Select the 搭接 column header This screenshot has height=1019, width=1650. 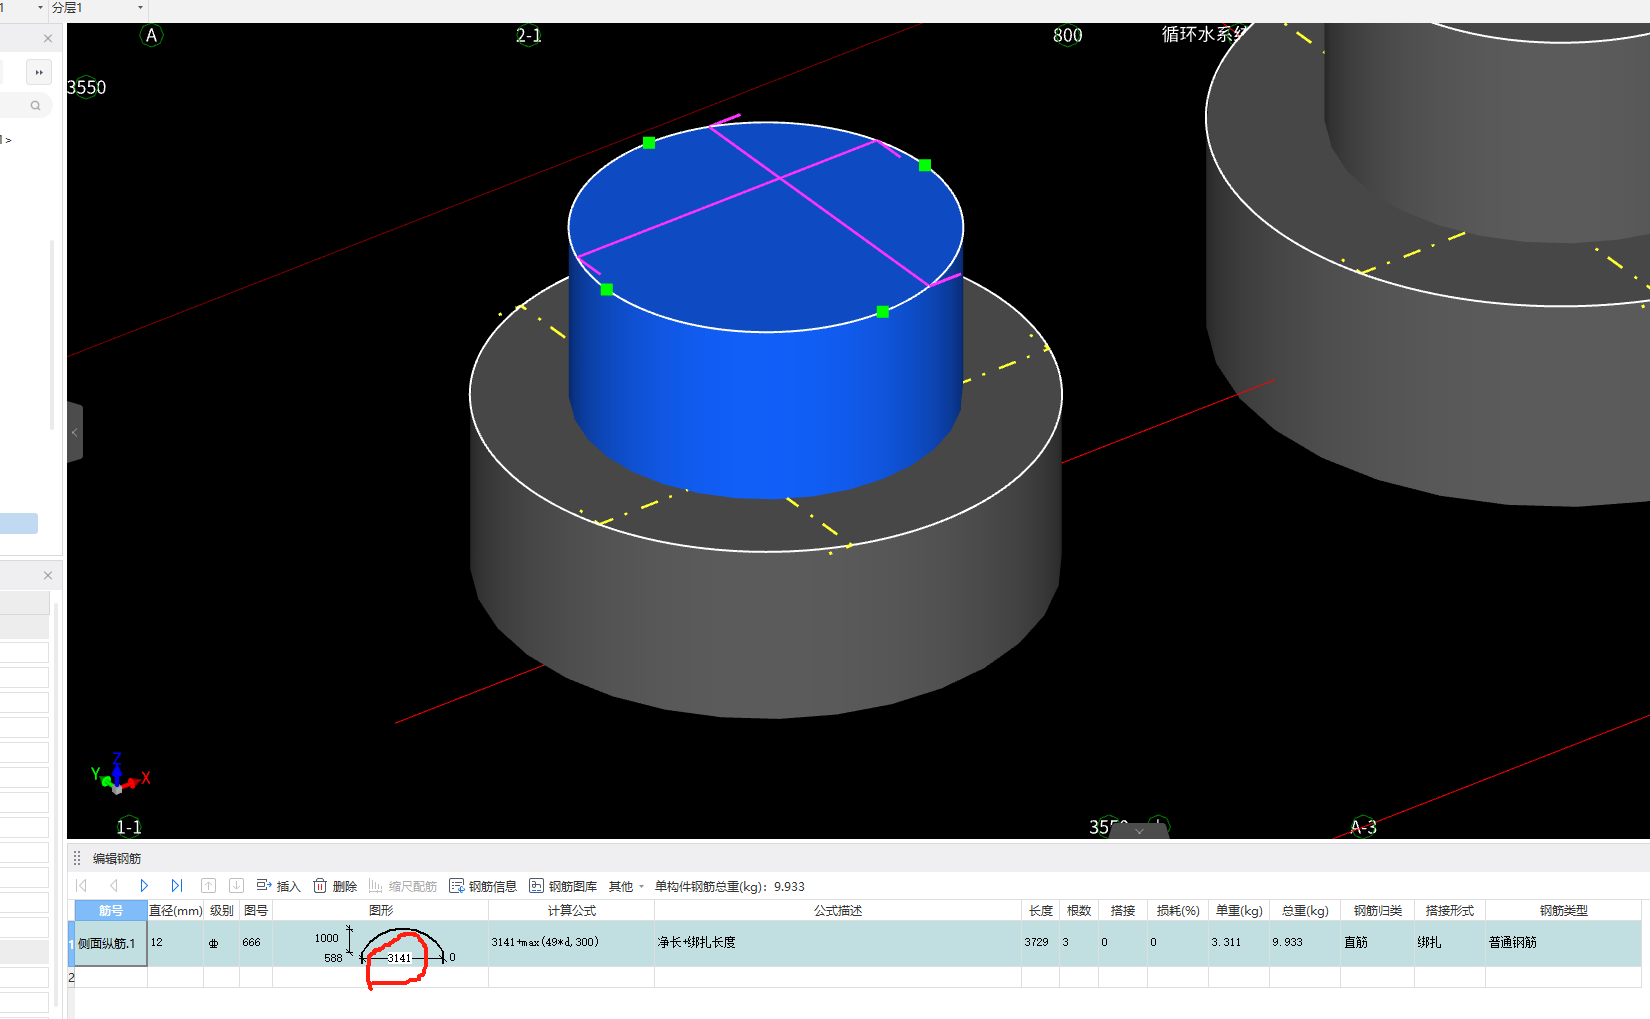tap(1122, 910)
